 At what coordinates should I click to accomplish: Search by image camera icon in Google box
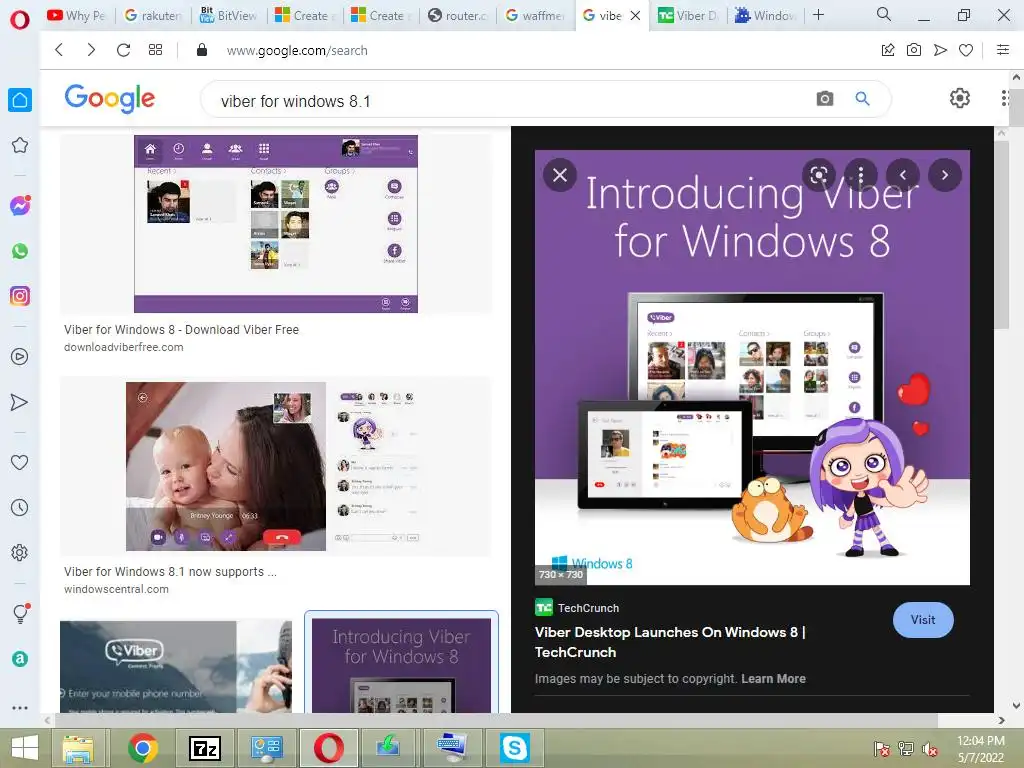click(825, 99)
